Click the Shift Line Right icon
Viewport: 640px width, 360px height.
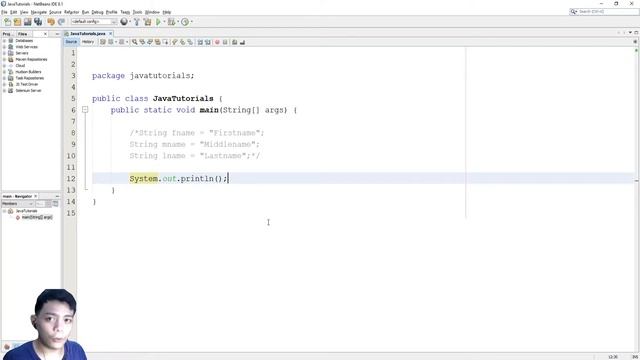208,42
